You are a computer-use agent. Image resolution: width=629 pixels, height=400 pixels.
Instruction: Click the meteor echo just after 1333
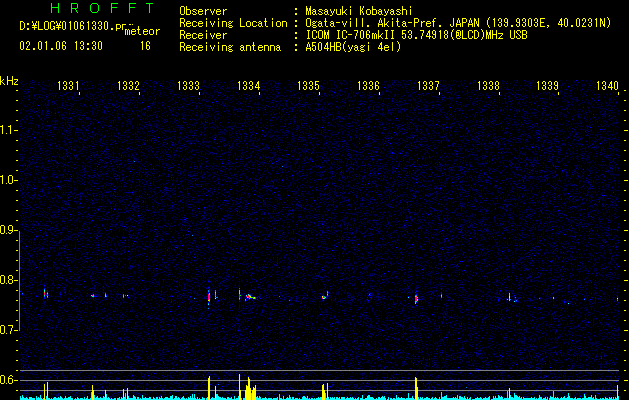point(209,297)
